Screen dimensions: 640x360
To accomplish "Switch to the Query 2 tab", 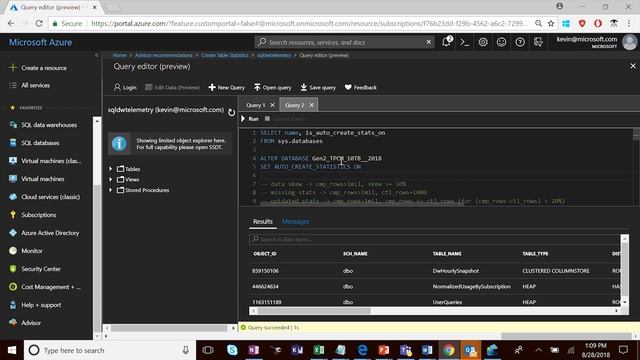I will (x=295, y=105).
